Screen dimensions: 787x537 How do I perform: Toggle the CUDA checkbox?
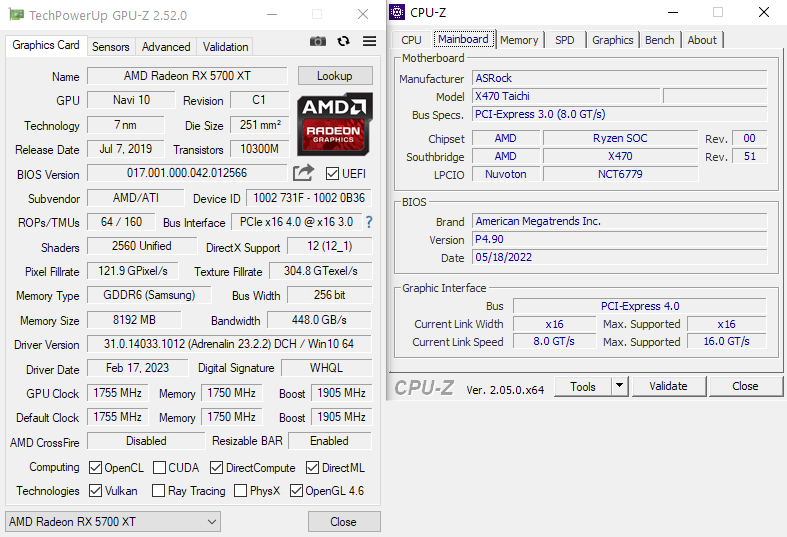click(159, 468)
